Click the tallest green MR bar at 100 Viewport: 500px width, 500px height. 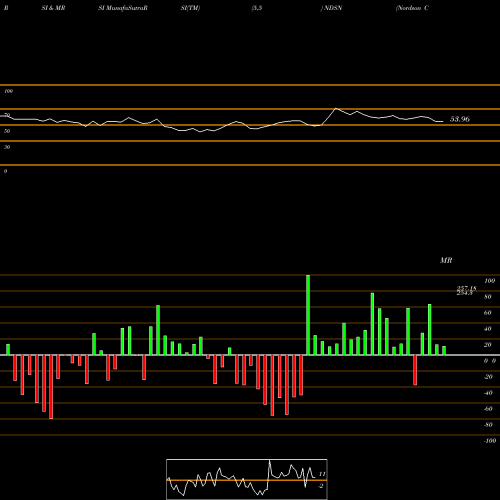point(308,315)
